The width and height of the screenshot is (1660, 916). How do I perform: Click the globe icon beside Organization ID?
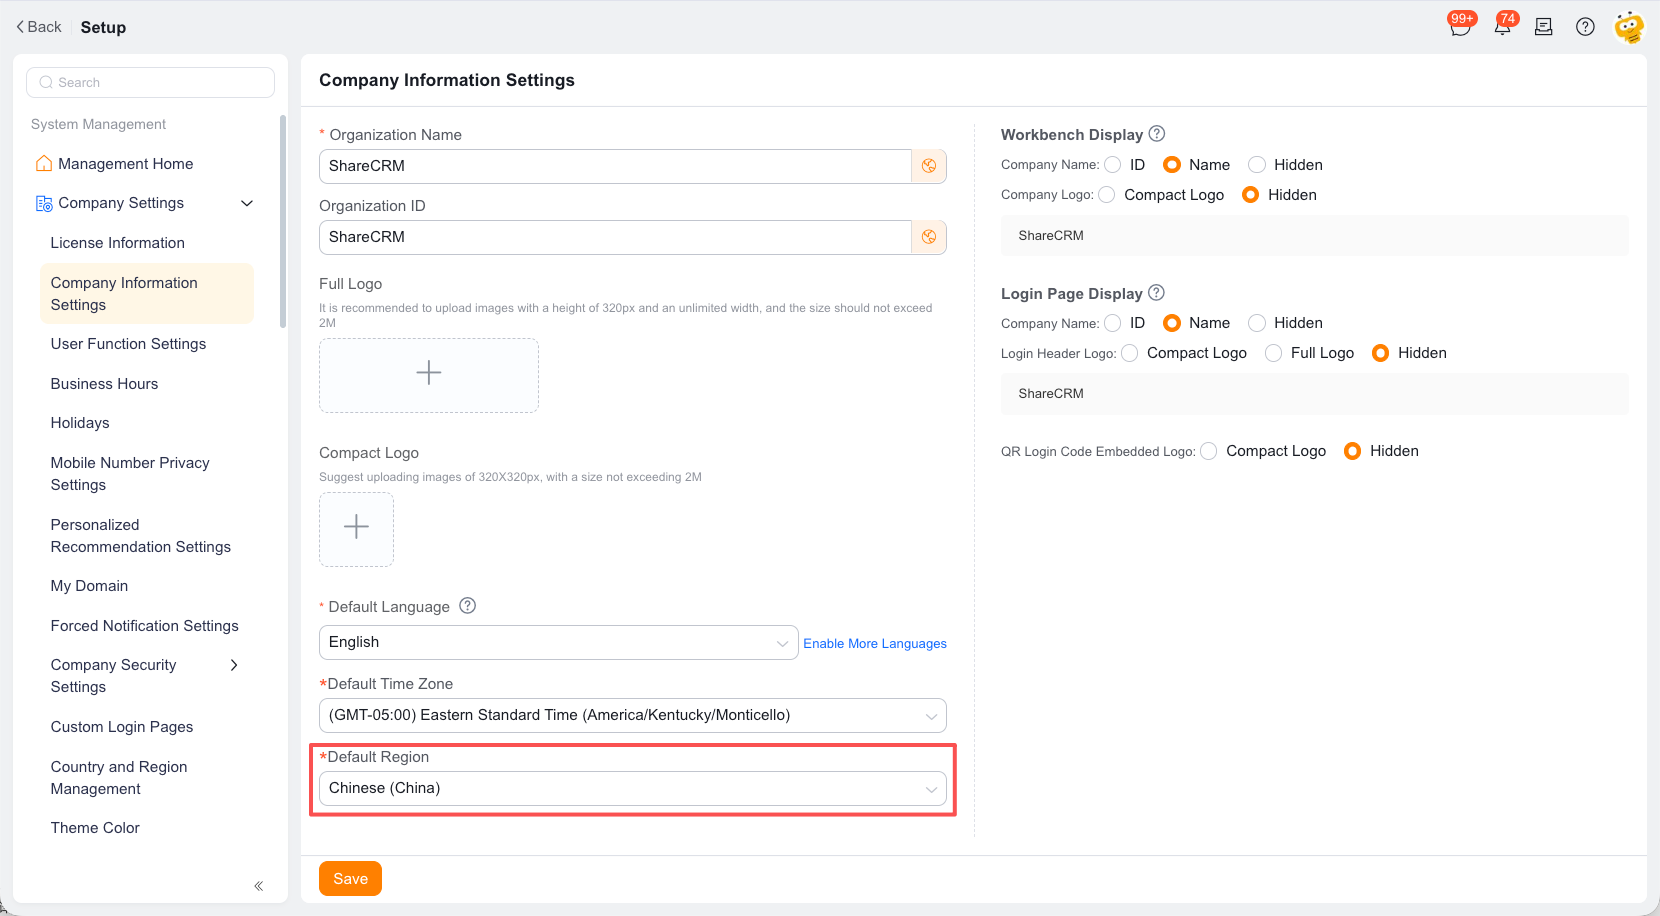click(929, 237)
